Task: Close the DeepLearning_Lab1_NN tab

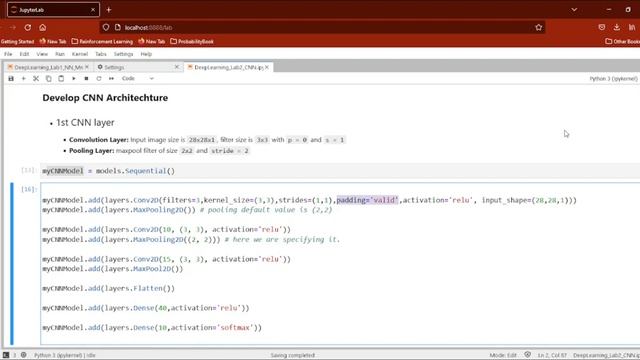Action: pos(87,67)
